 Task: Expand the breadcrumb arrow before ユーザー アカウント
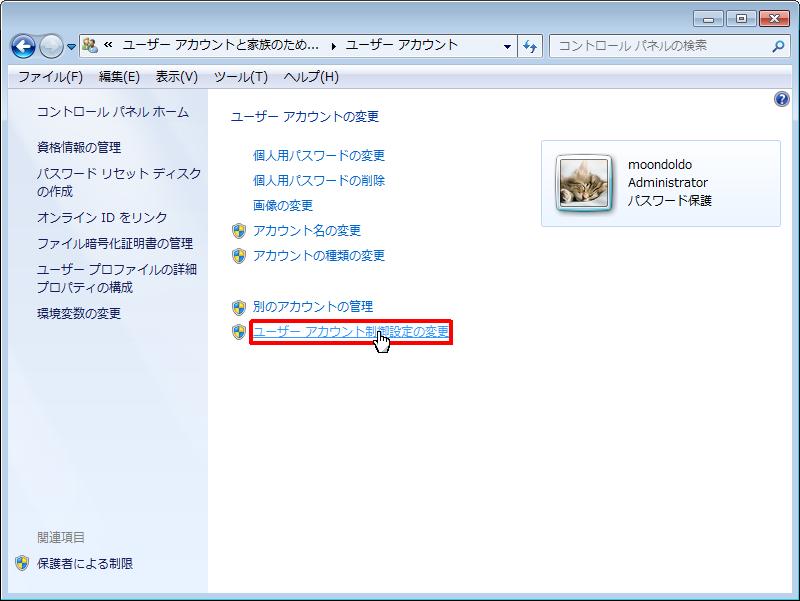coord(335,45)
